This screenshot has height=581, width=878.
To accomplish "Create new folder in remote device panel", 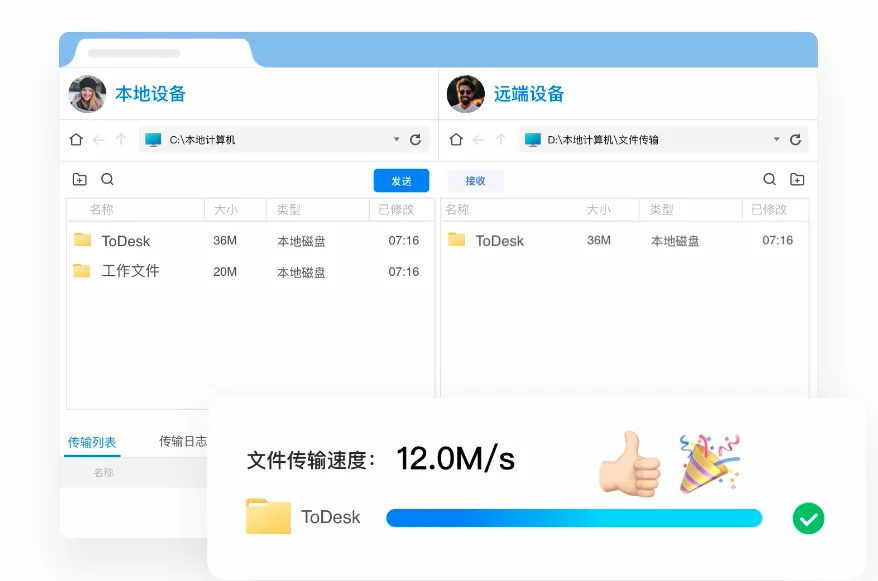I will coord(798,179).
